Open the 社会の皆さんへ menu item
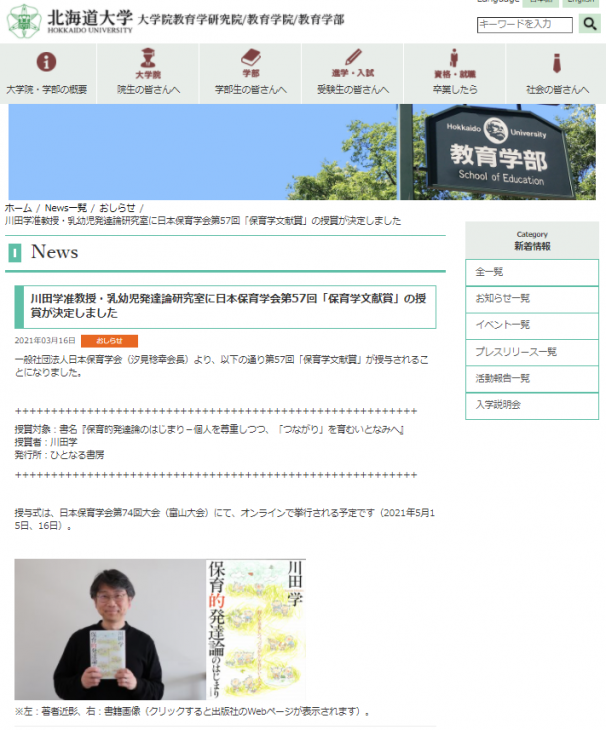The width and height of the screenshot is (606, 730). pyautogui.click(x=557, y=89)
